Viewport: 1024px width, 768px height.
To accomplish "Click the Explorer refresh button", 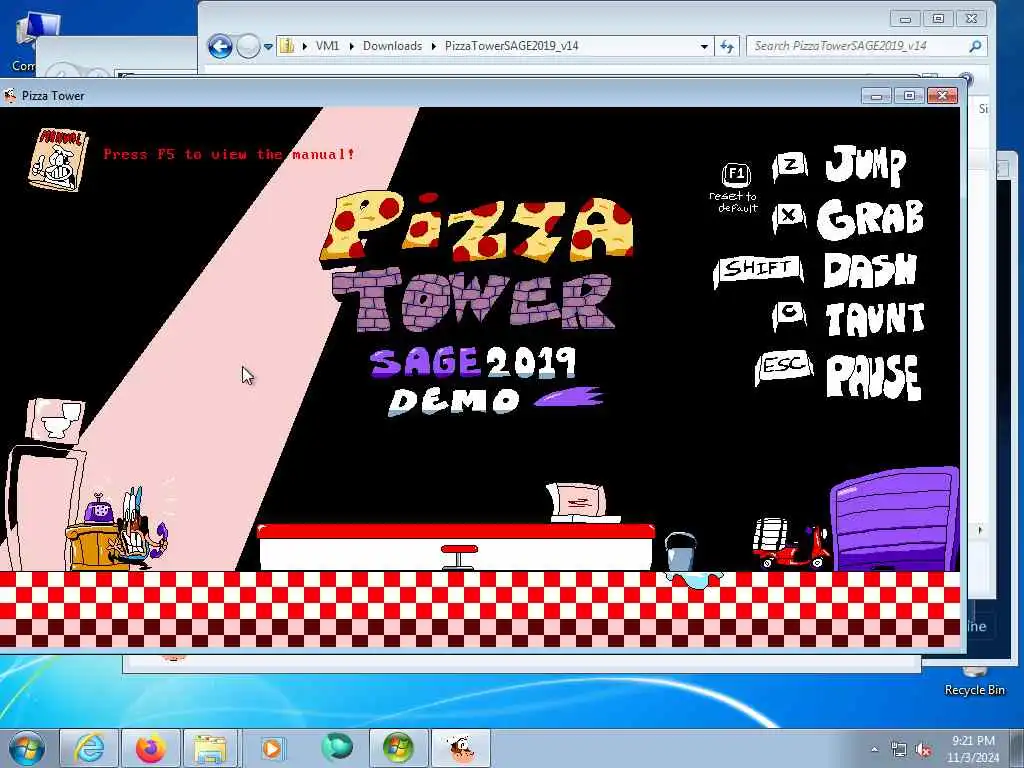I will click(726, 46).
